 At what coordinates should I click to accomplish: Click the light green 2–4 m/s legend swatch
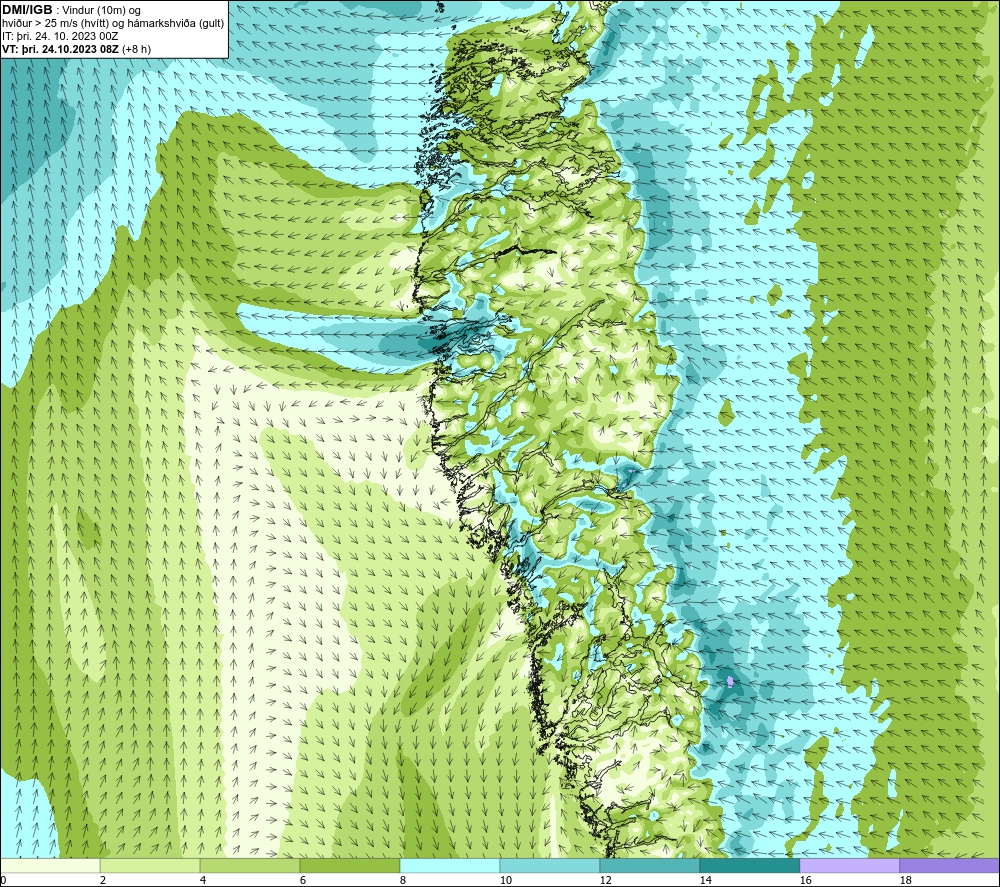click(150, 865)
